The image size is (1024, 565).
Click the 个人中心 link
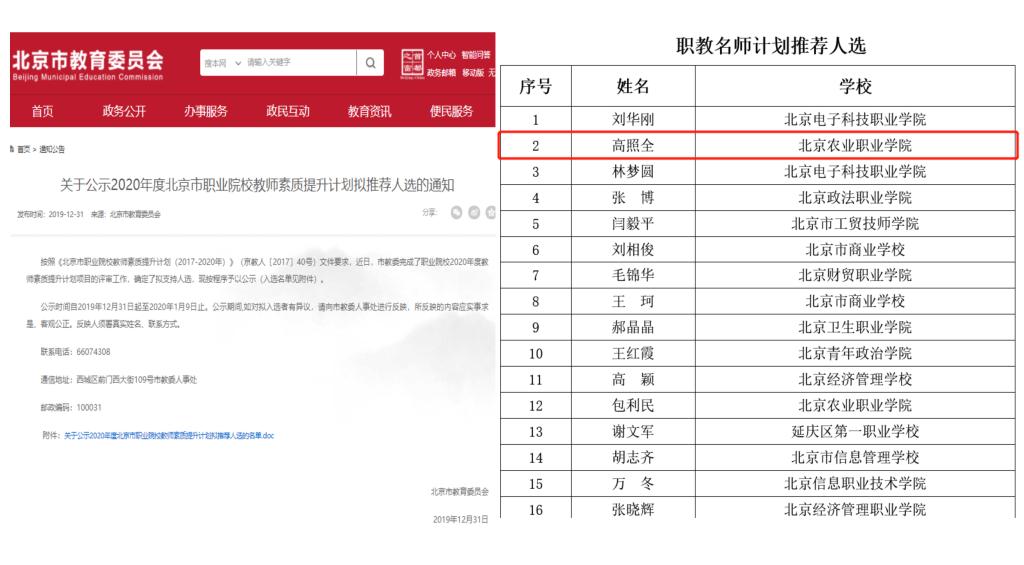coord(441,55)
